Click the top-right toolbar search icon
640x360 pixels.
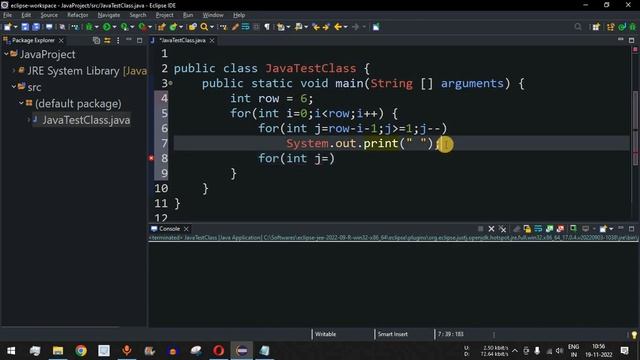[578, 27]
